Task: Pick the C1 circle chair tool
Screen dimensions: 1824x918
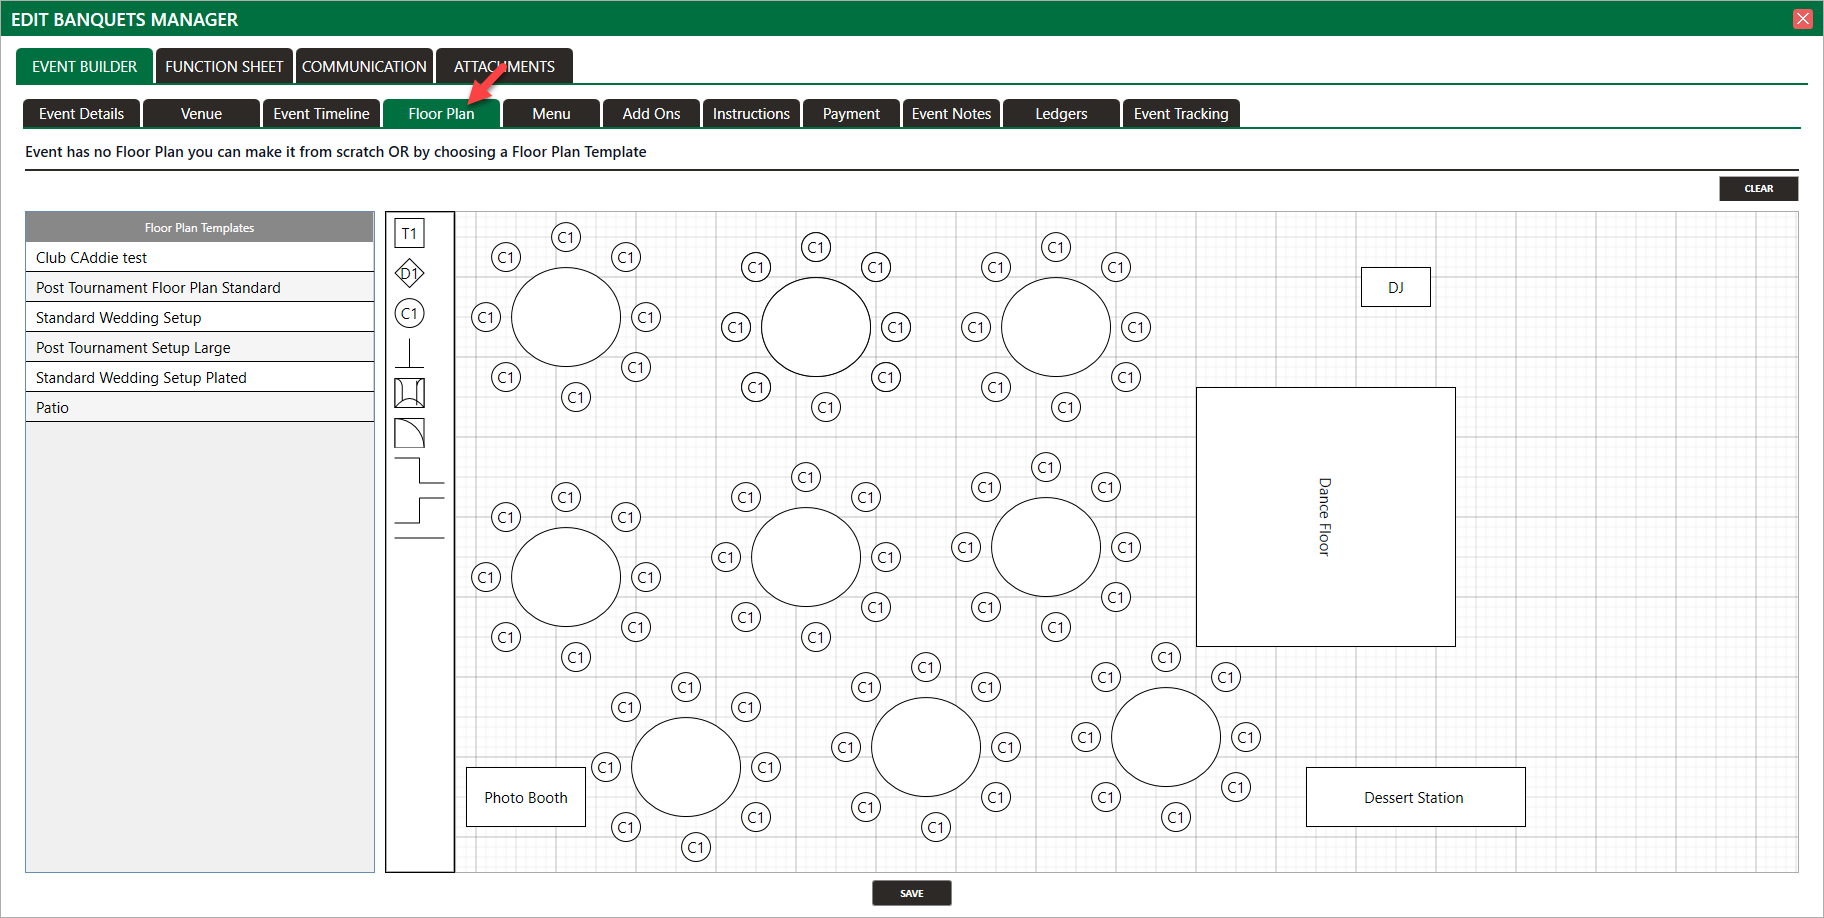Action: (409, 313)
